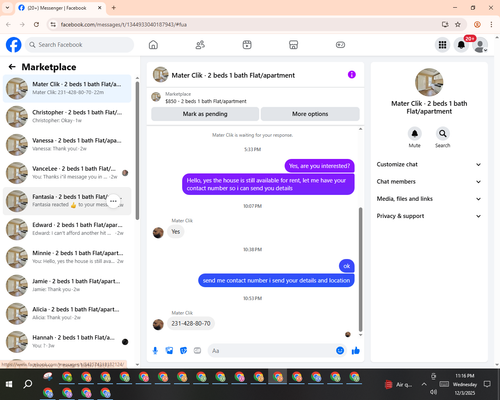Open Windows taskbar search
The image size is (500, 400).
28,384
